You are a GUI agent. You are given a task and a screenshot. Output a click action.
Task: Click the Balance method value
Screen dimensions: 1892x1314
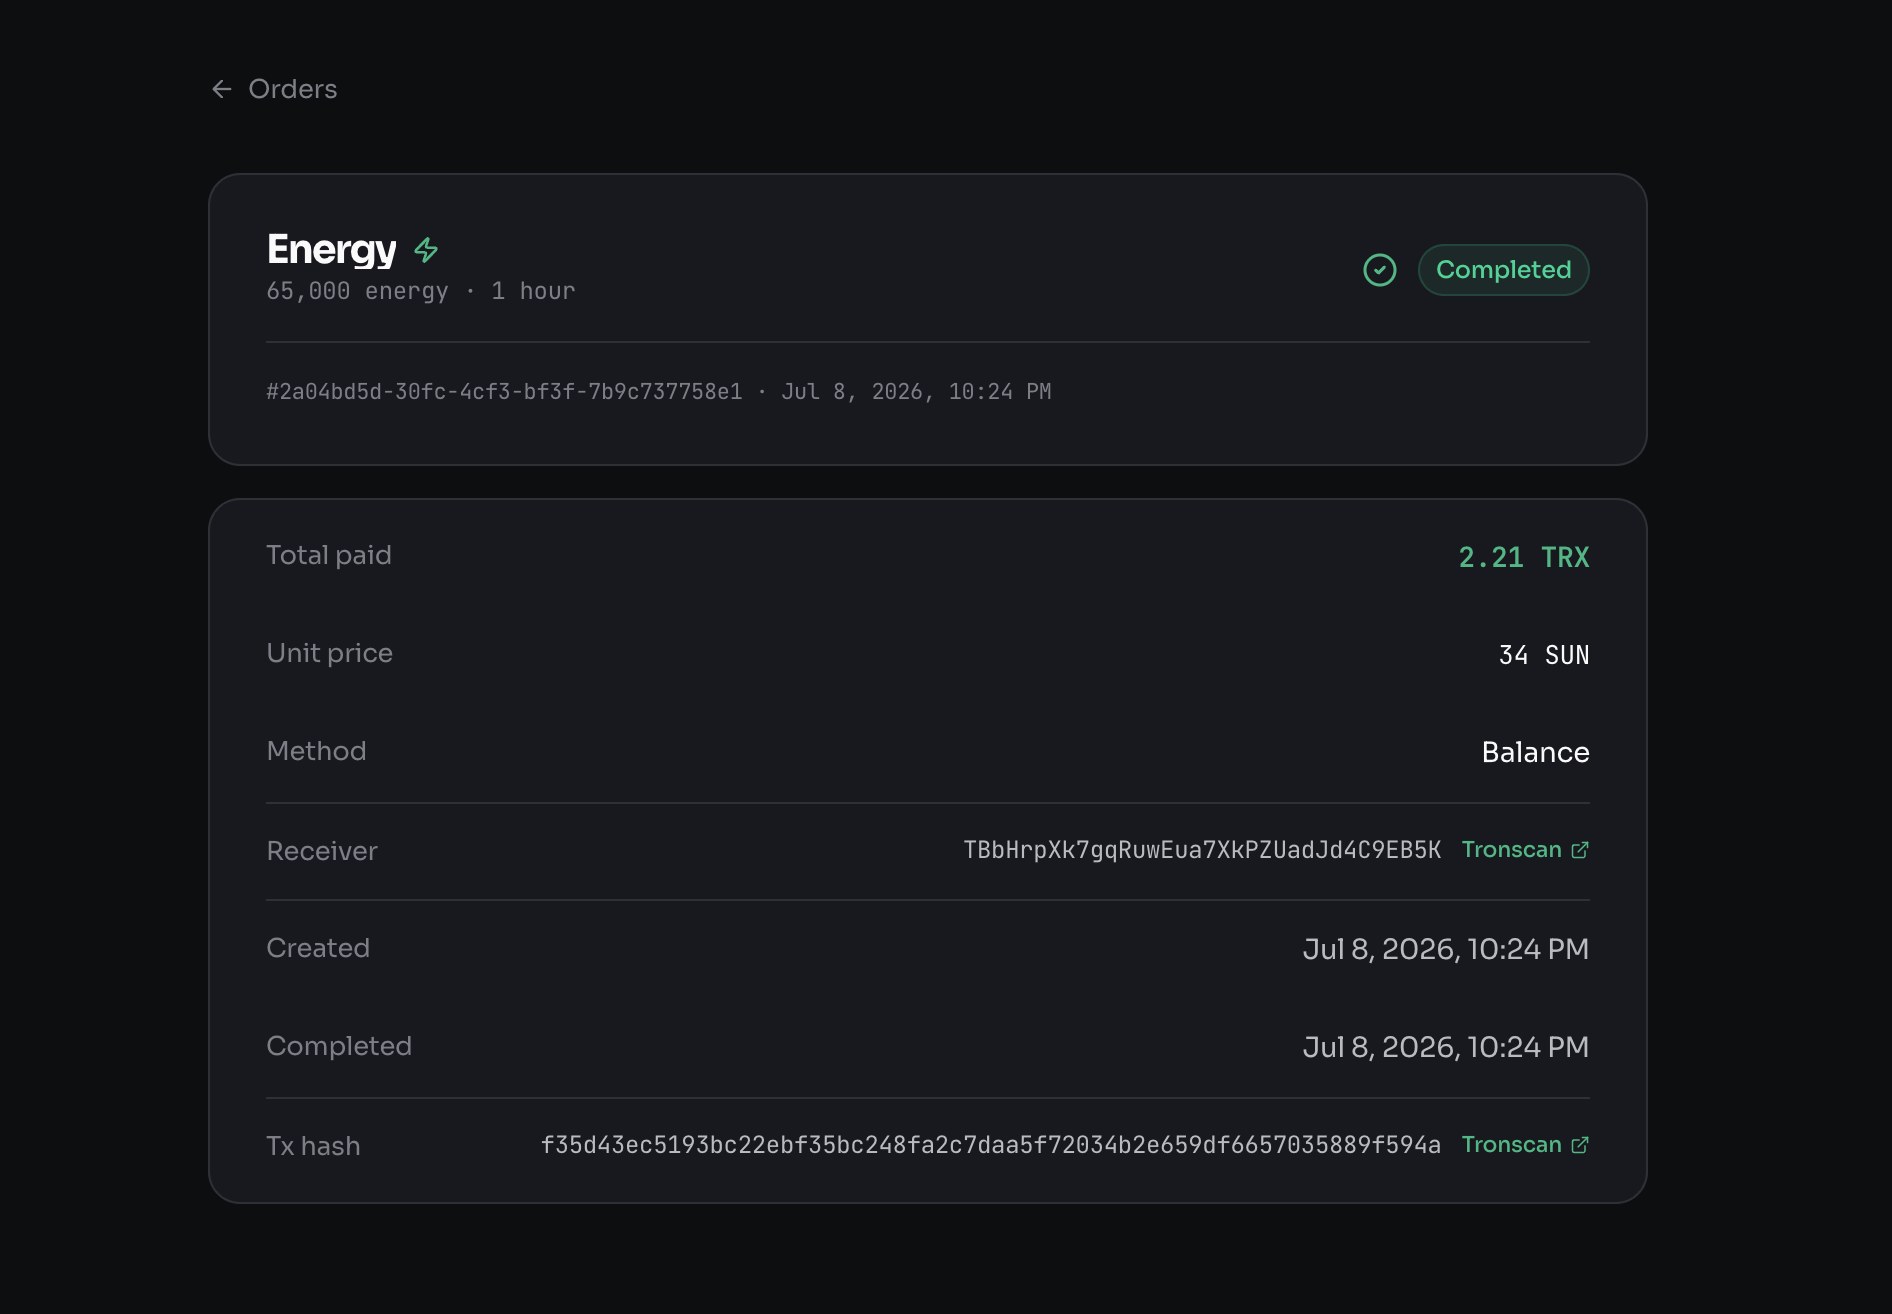tap(1535, 752)
